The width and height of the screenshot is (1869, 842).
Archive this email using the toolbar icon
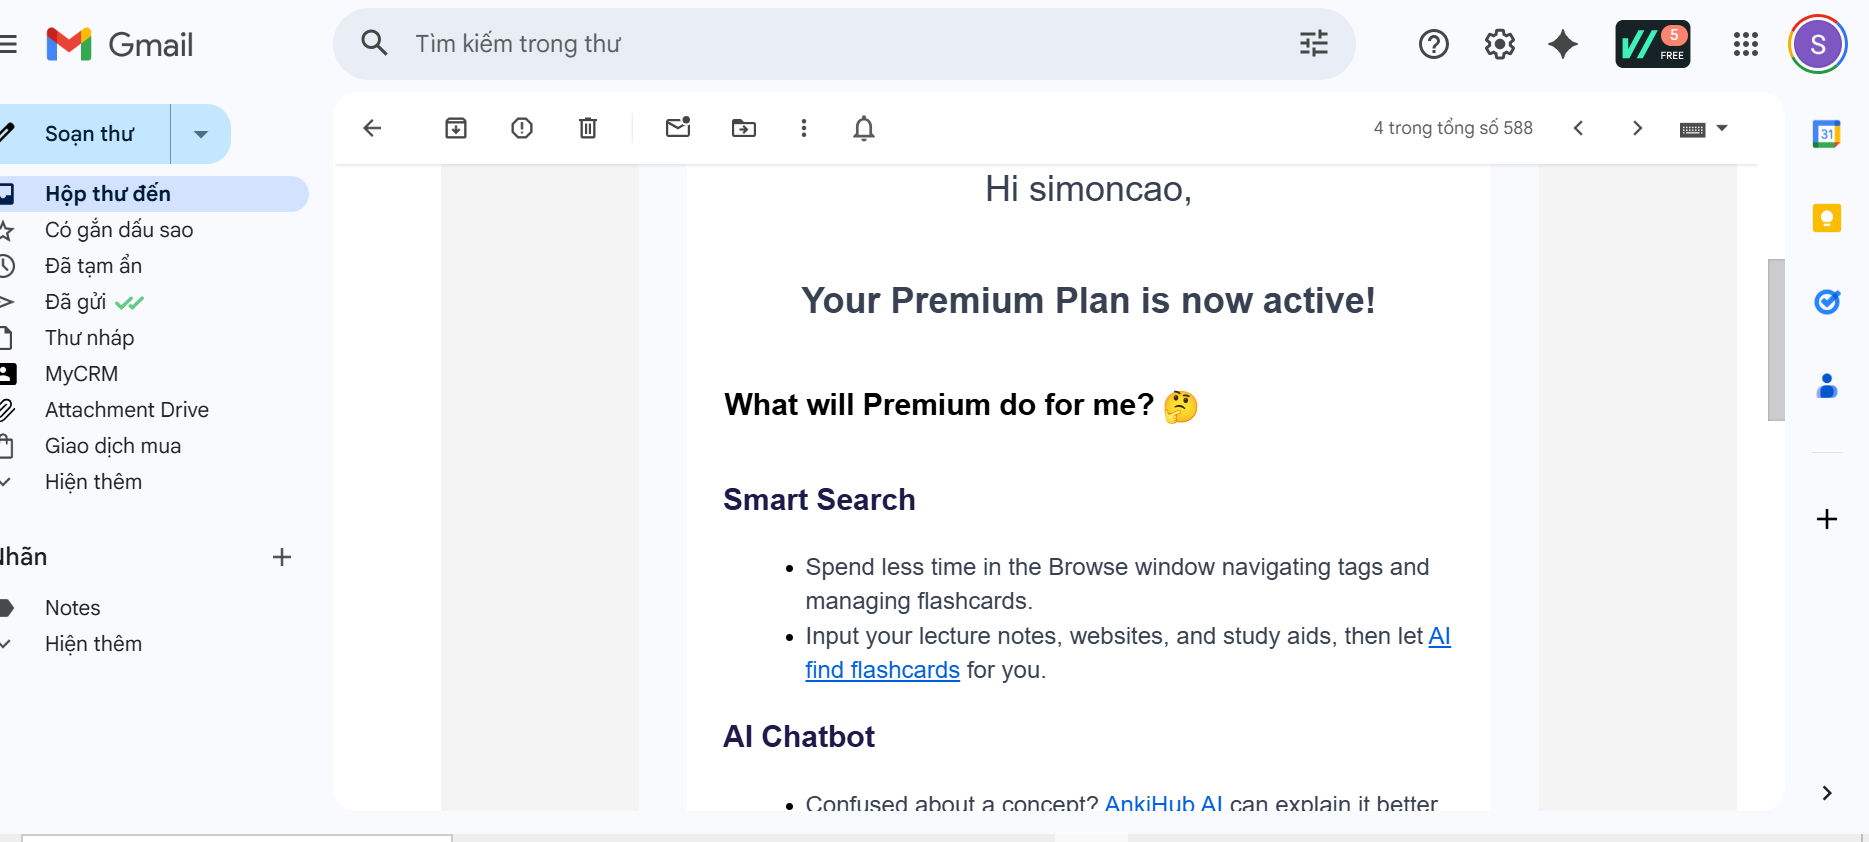coord(456,128)
